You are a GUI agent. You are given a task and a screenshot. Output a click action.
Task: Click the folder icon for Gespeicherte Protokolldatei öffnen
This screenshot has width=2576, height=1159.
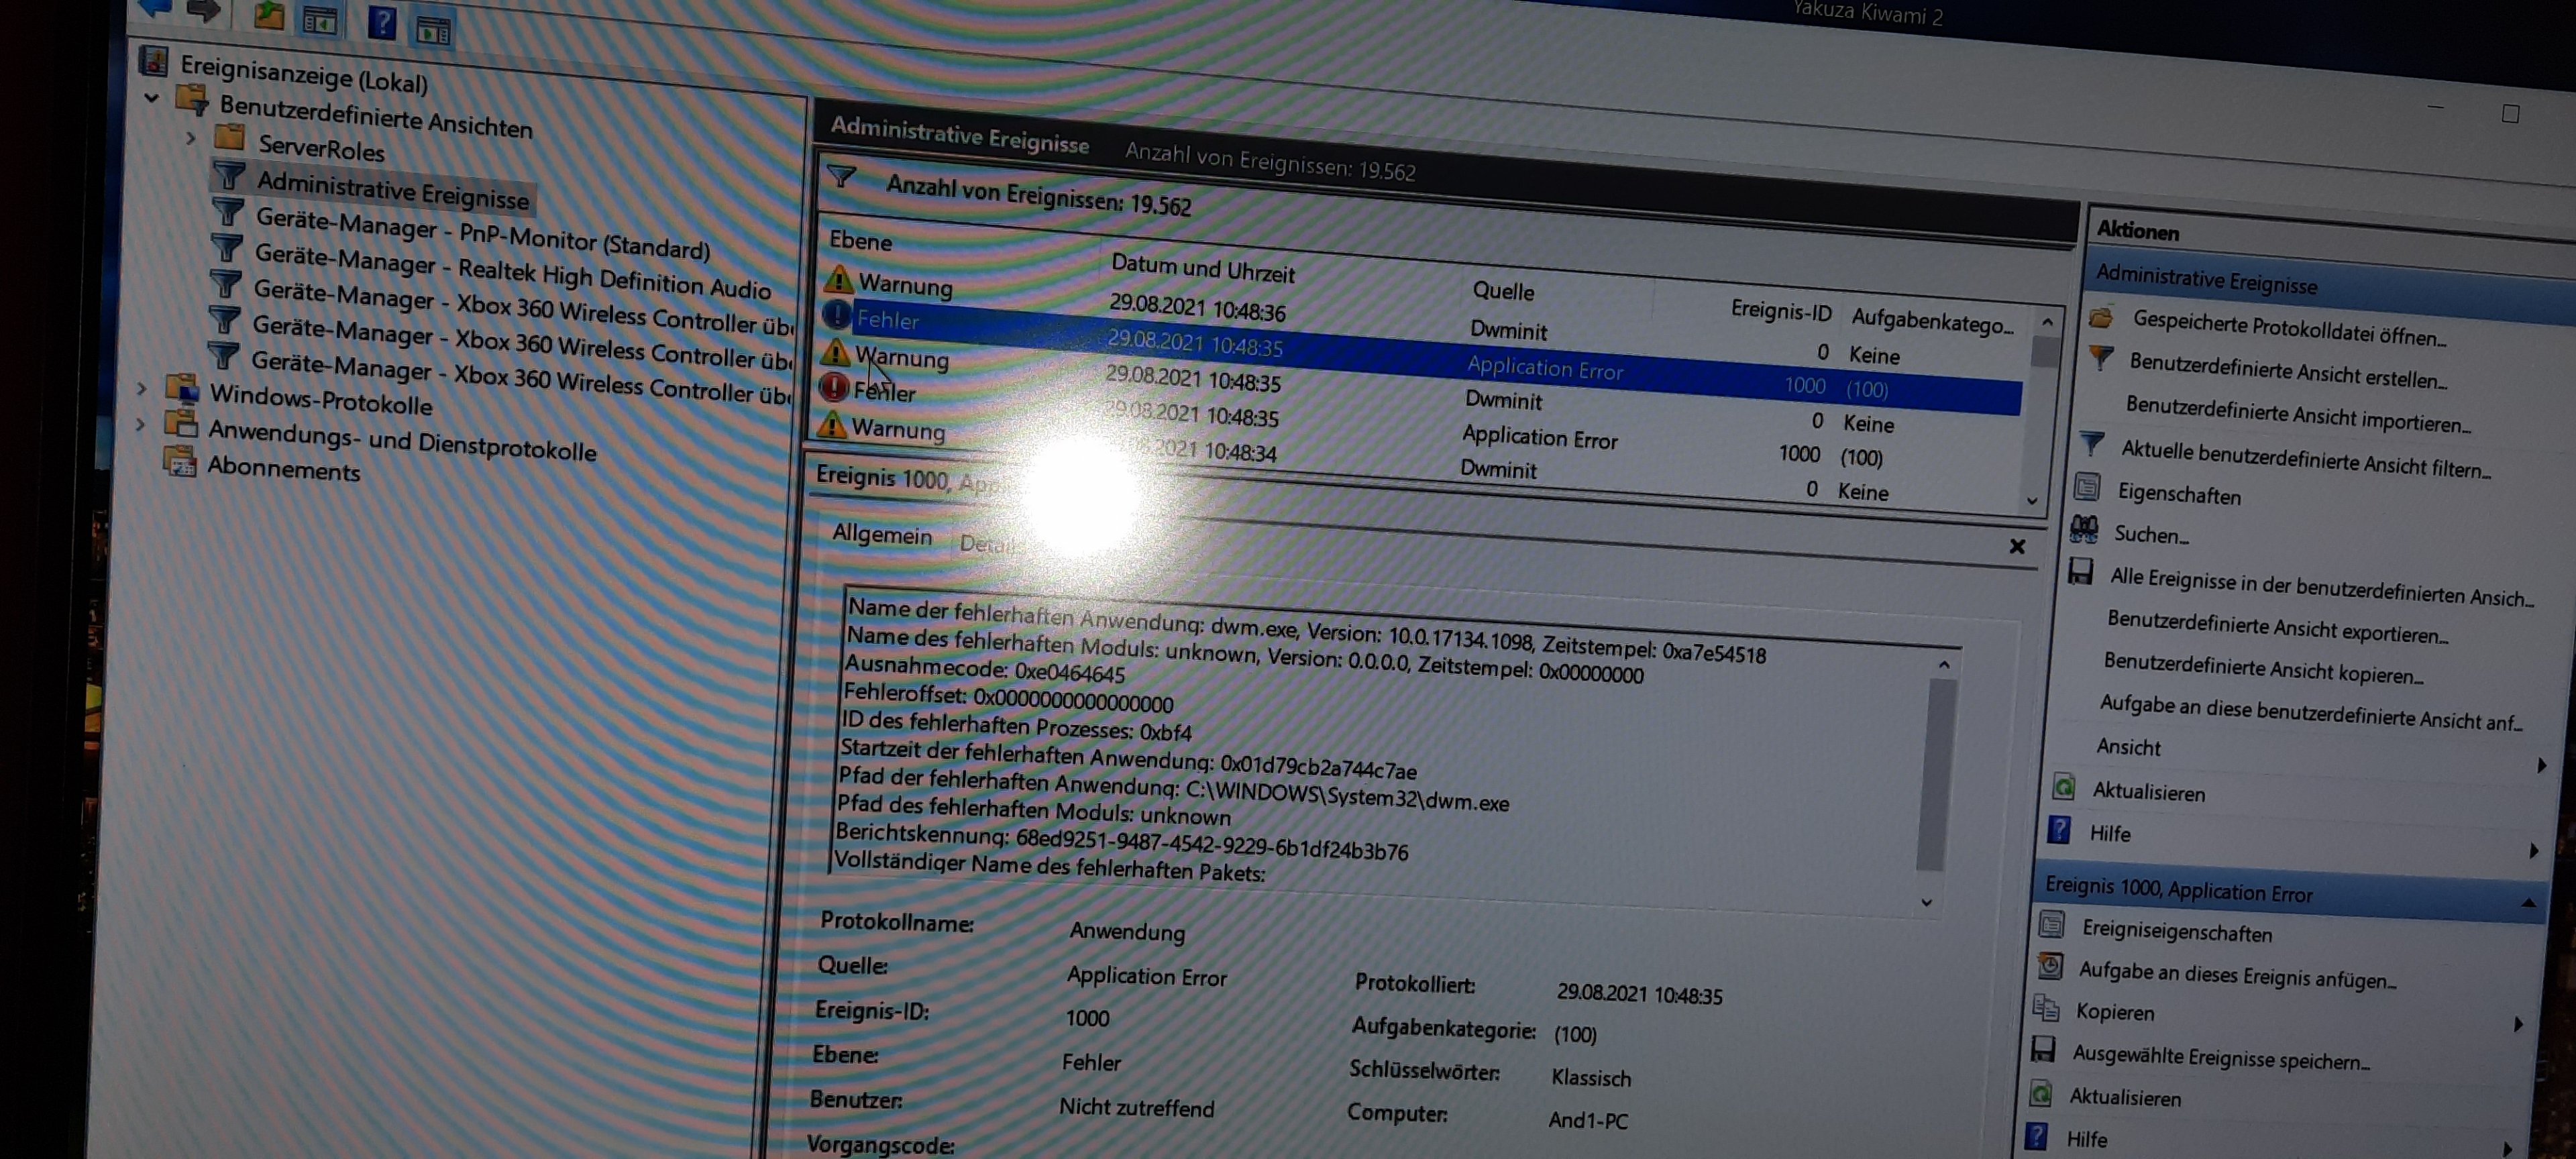2102,318
